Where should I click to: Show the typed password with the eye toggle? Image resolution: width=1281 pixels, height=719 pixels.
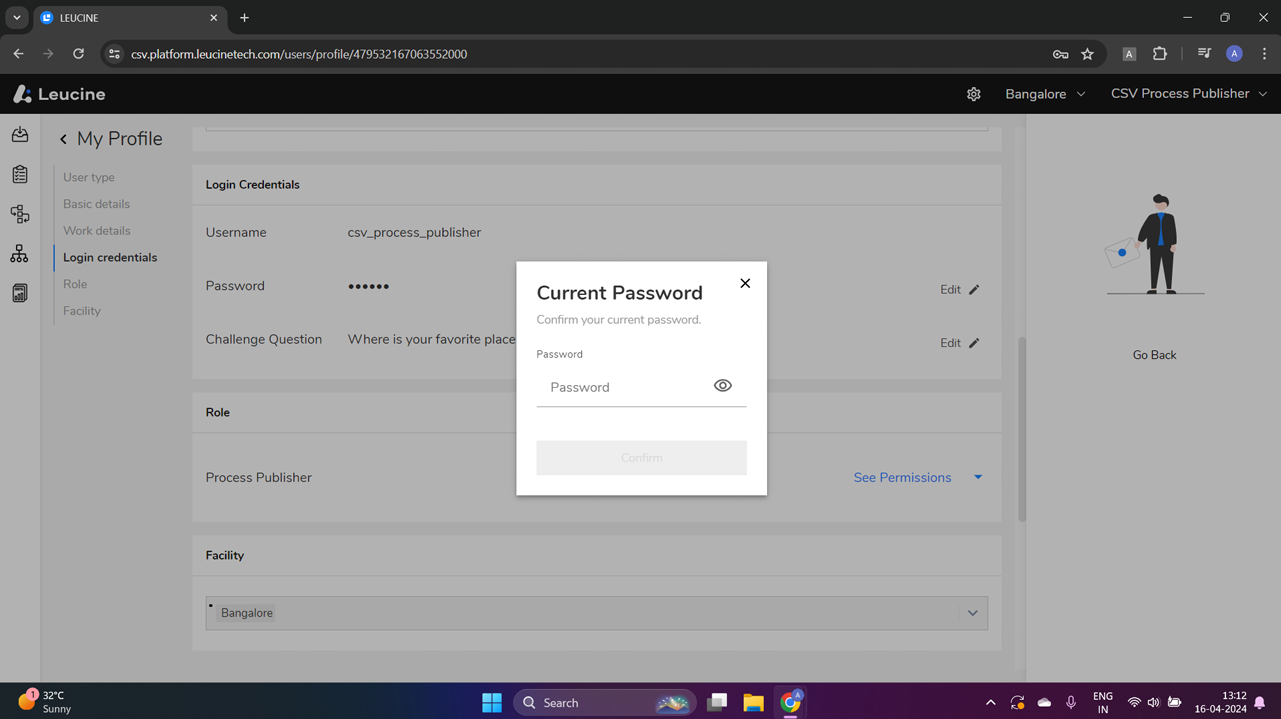(x=722, y=385)
